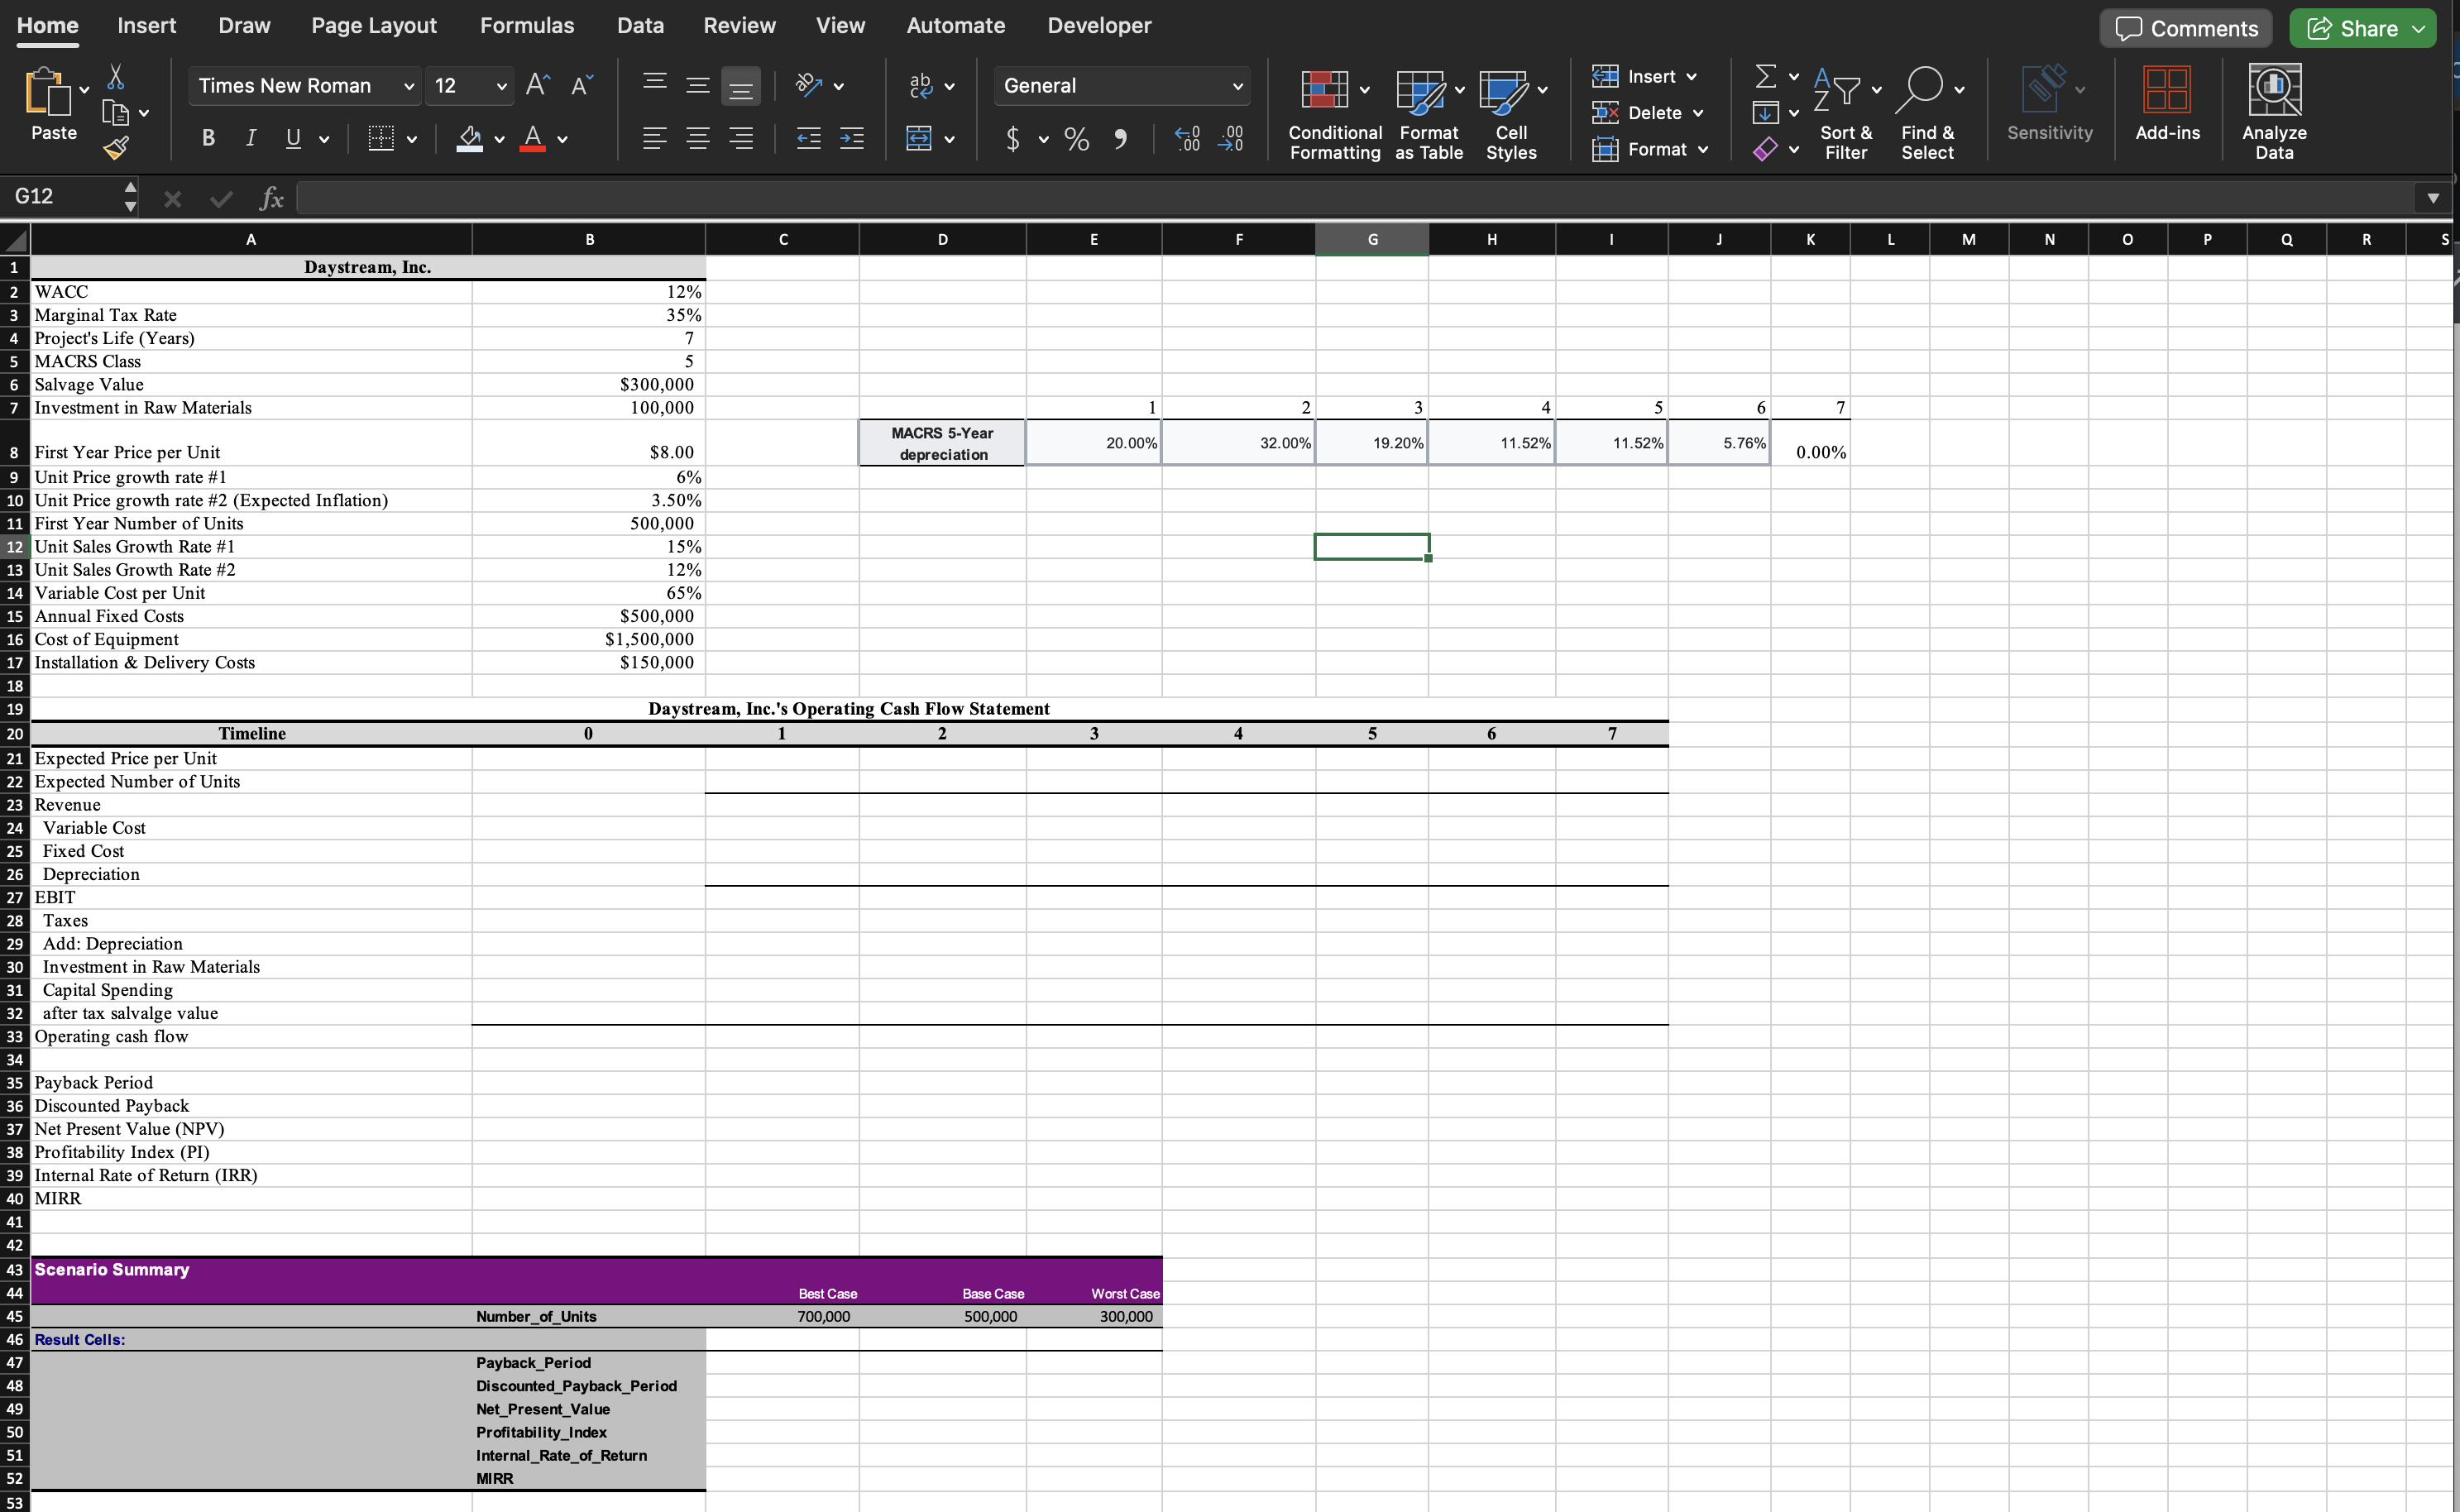Open the Analyze Data pane
Viewport: 2460px width, 1512px height.
coord(2273,110)
